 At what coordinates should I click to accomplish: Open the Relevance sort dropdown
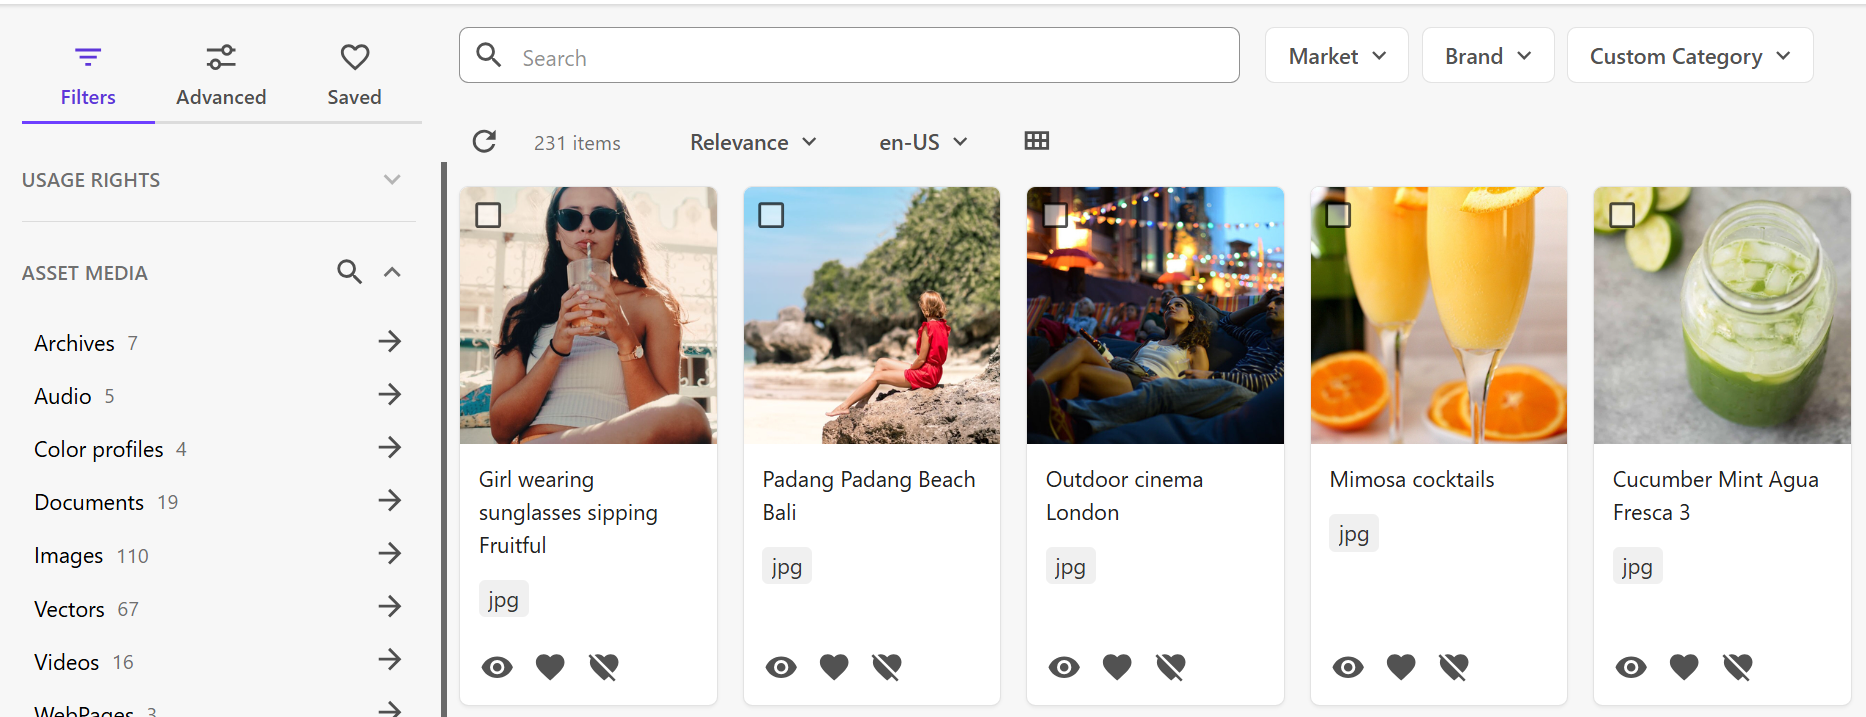pos(753,142)
